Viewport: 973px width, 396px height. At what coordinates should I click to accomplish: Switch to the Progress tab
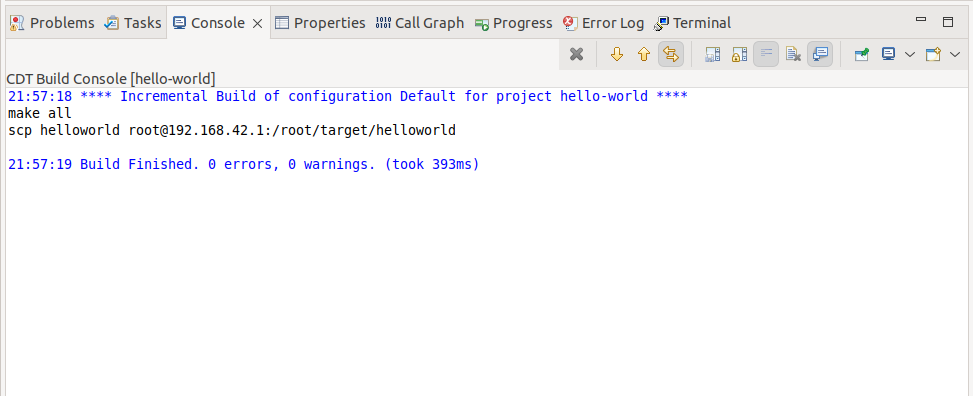(x=513, y=23)
